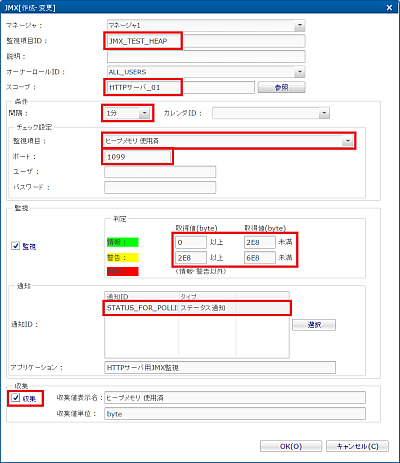This screenshot has height=463, width=400.
Task: Click the ポート field showing 1099
Action: pos(138,157)
